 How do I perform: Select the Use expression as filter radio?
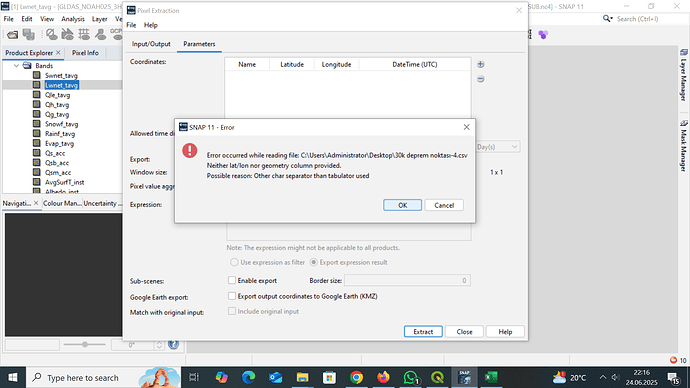pyautogui.click(x=234, y=262)
